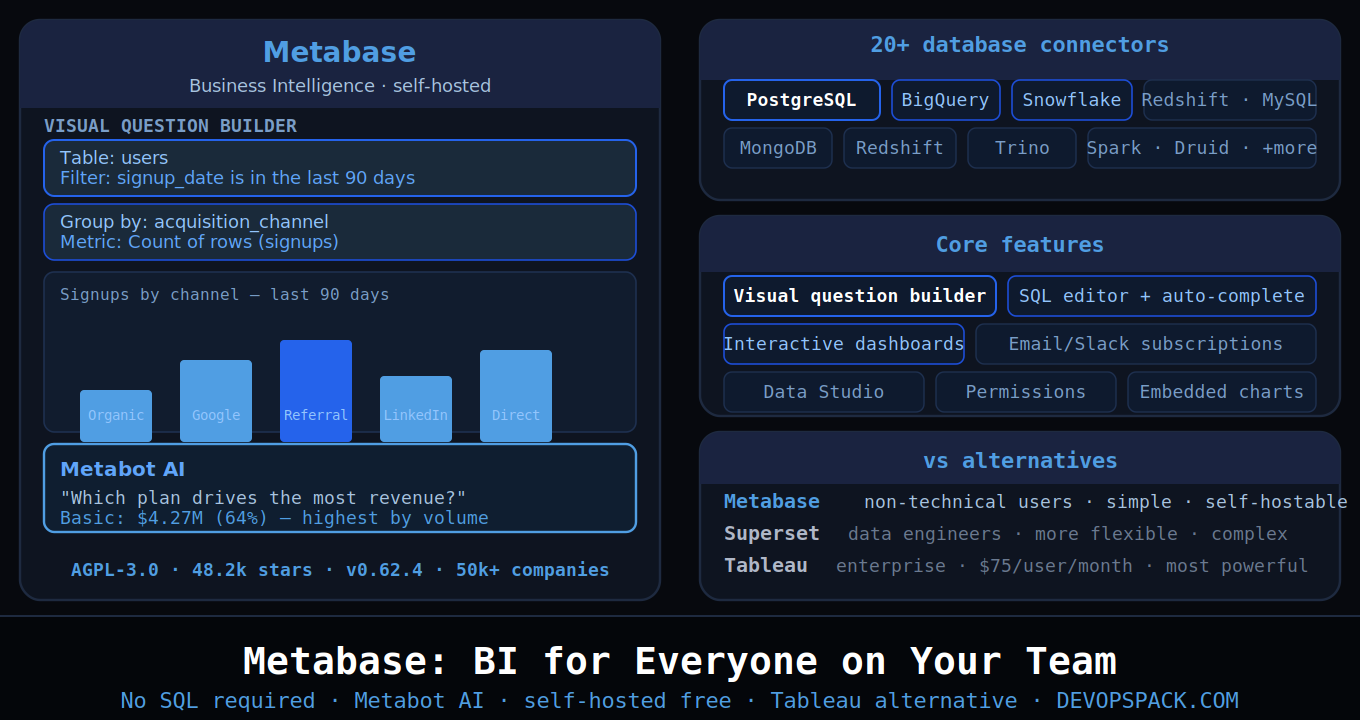Click "enterprise · $75/user/month · most powerful" text
Viewport: 1360px width, 720px height.
(1072, 566)
